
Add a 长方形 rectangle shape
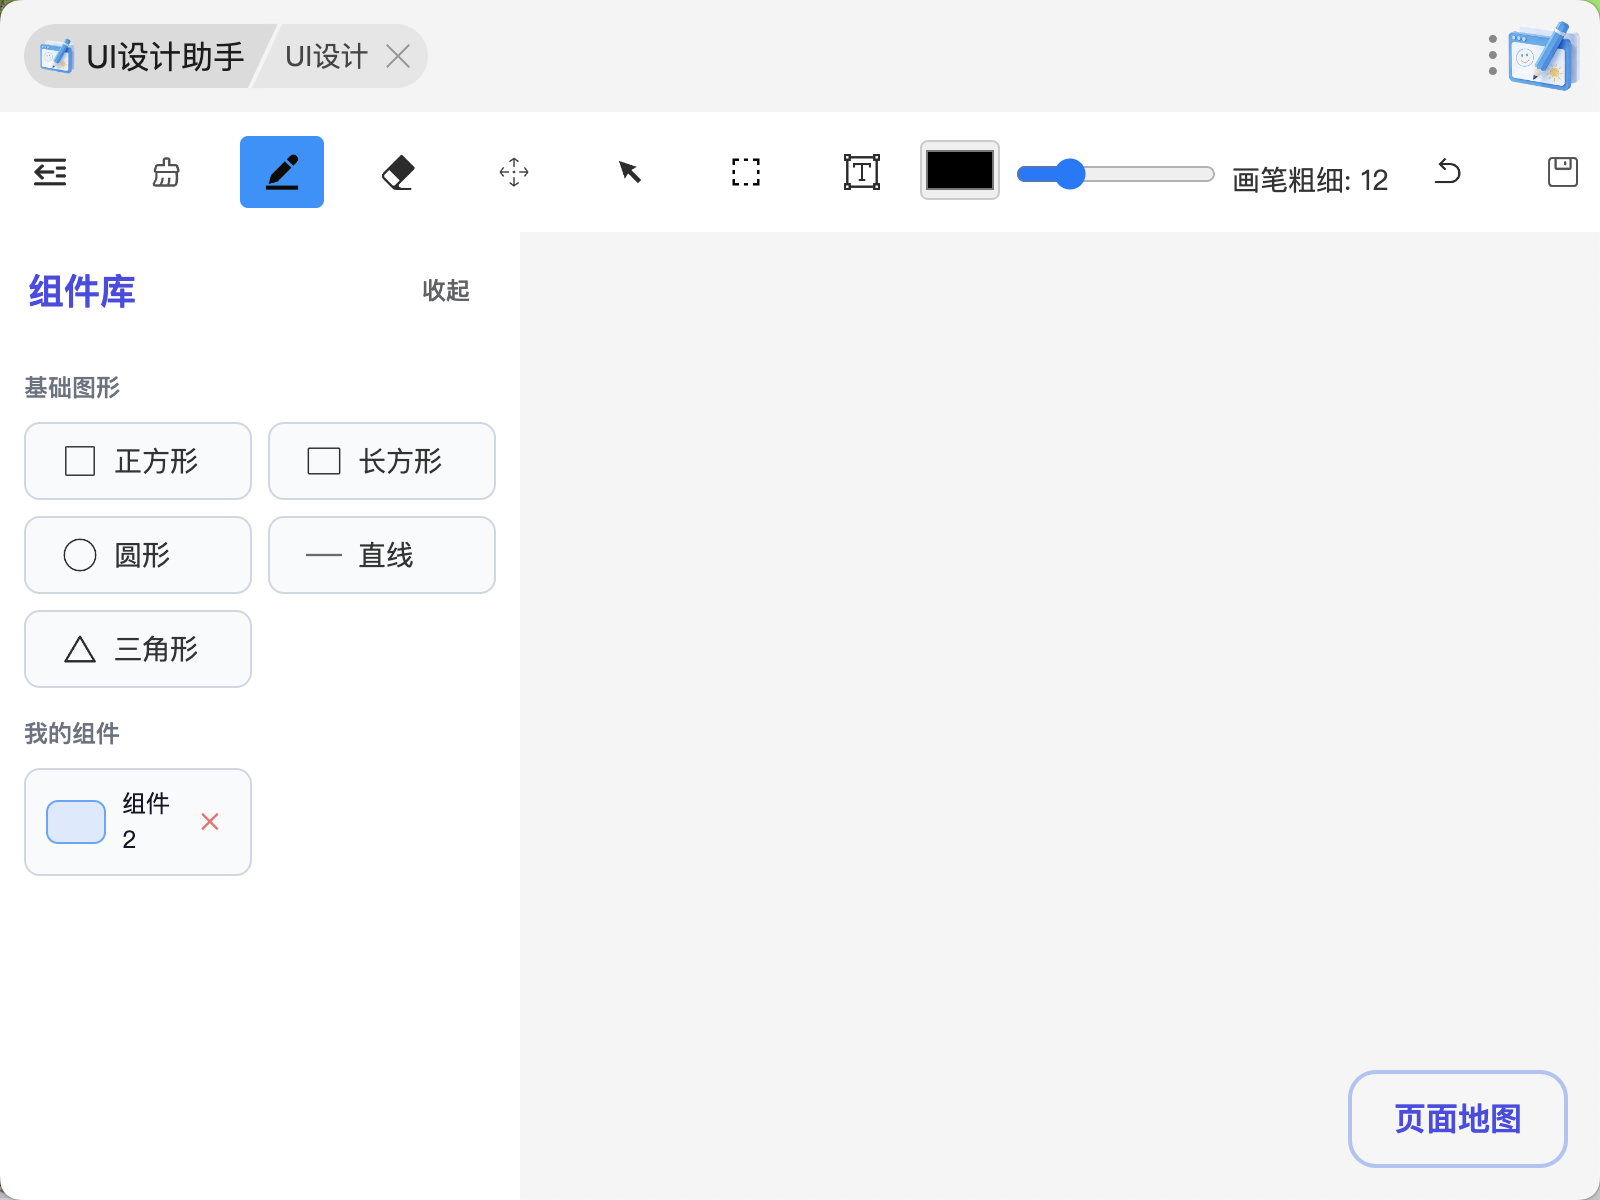coord(382,461)
